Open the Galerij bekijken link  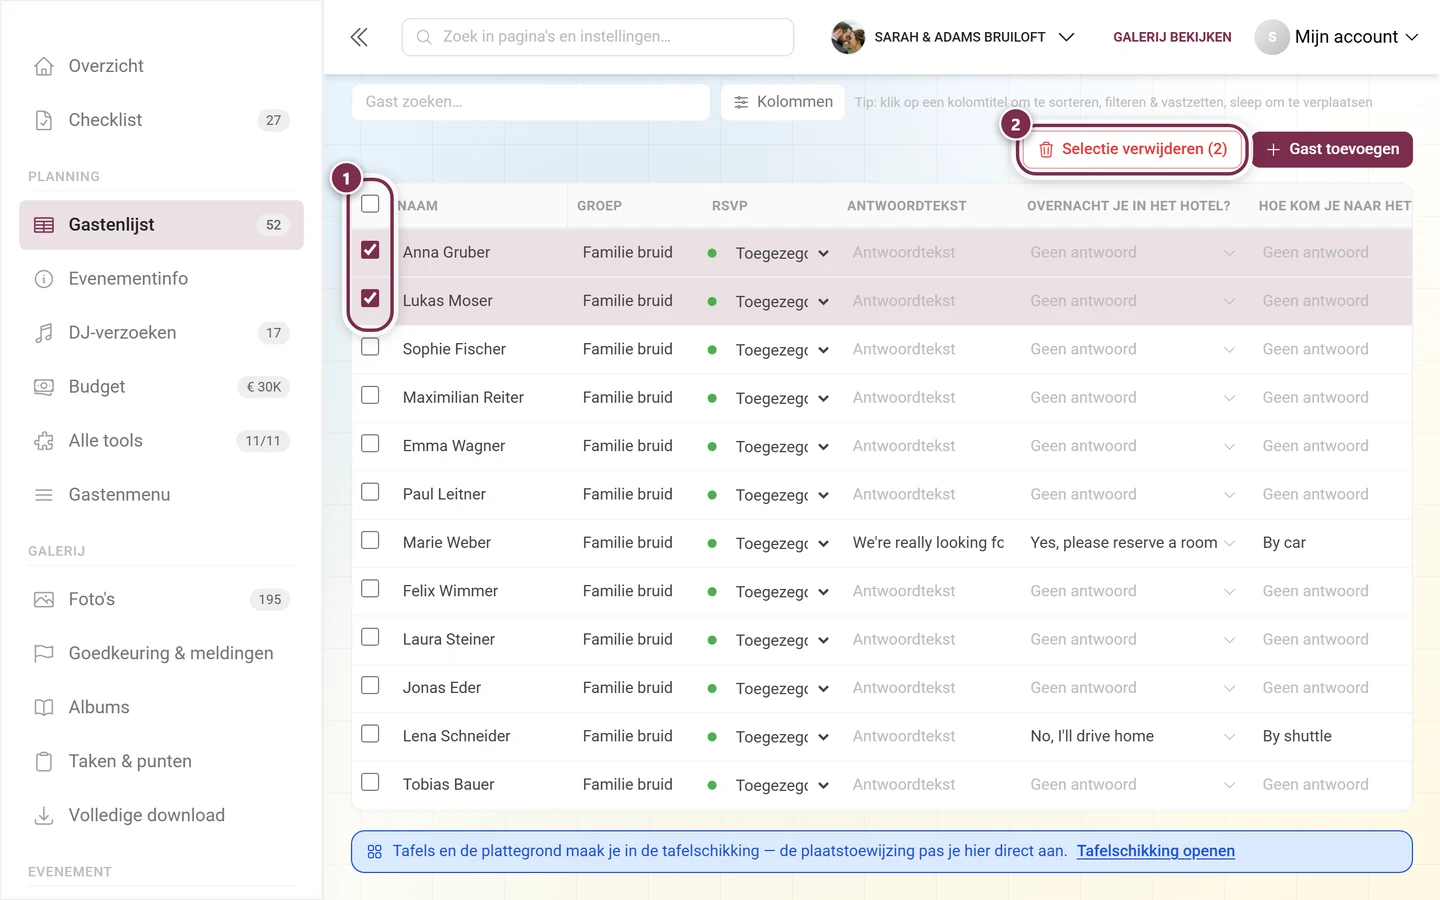pyautogui.click(x=1172, y=37)
